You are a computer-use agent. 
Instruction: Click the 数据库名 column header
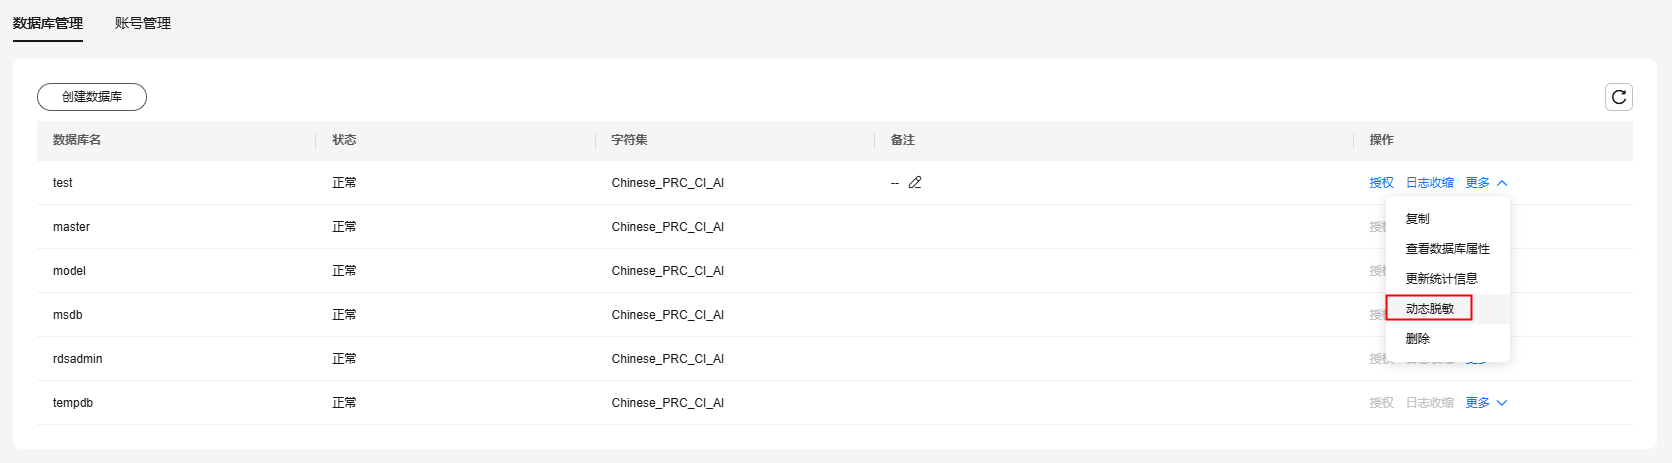coord(77,140)
